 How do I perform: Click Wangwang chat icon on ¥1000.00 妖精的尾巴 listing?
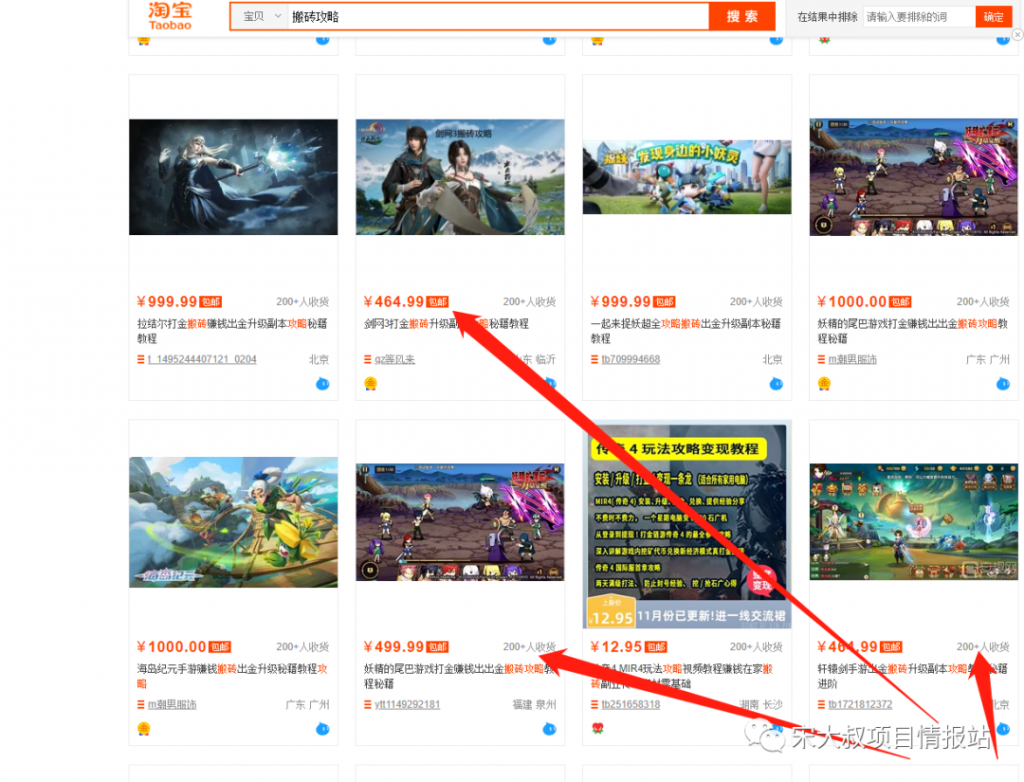(1003, 383)
